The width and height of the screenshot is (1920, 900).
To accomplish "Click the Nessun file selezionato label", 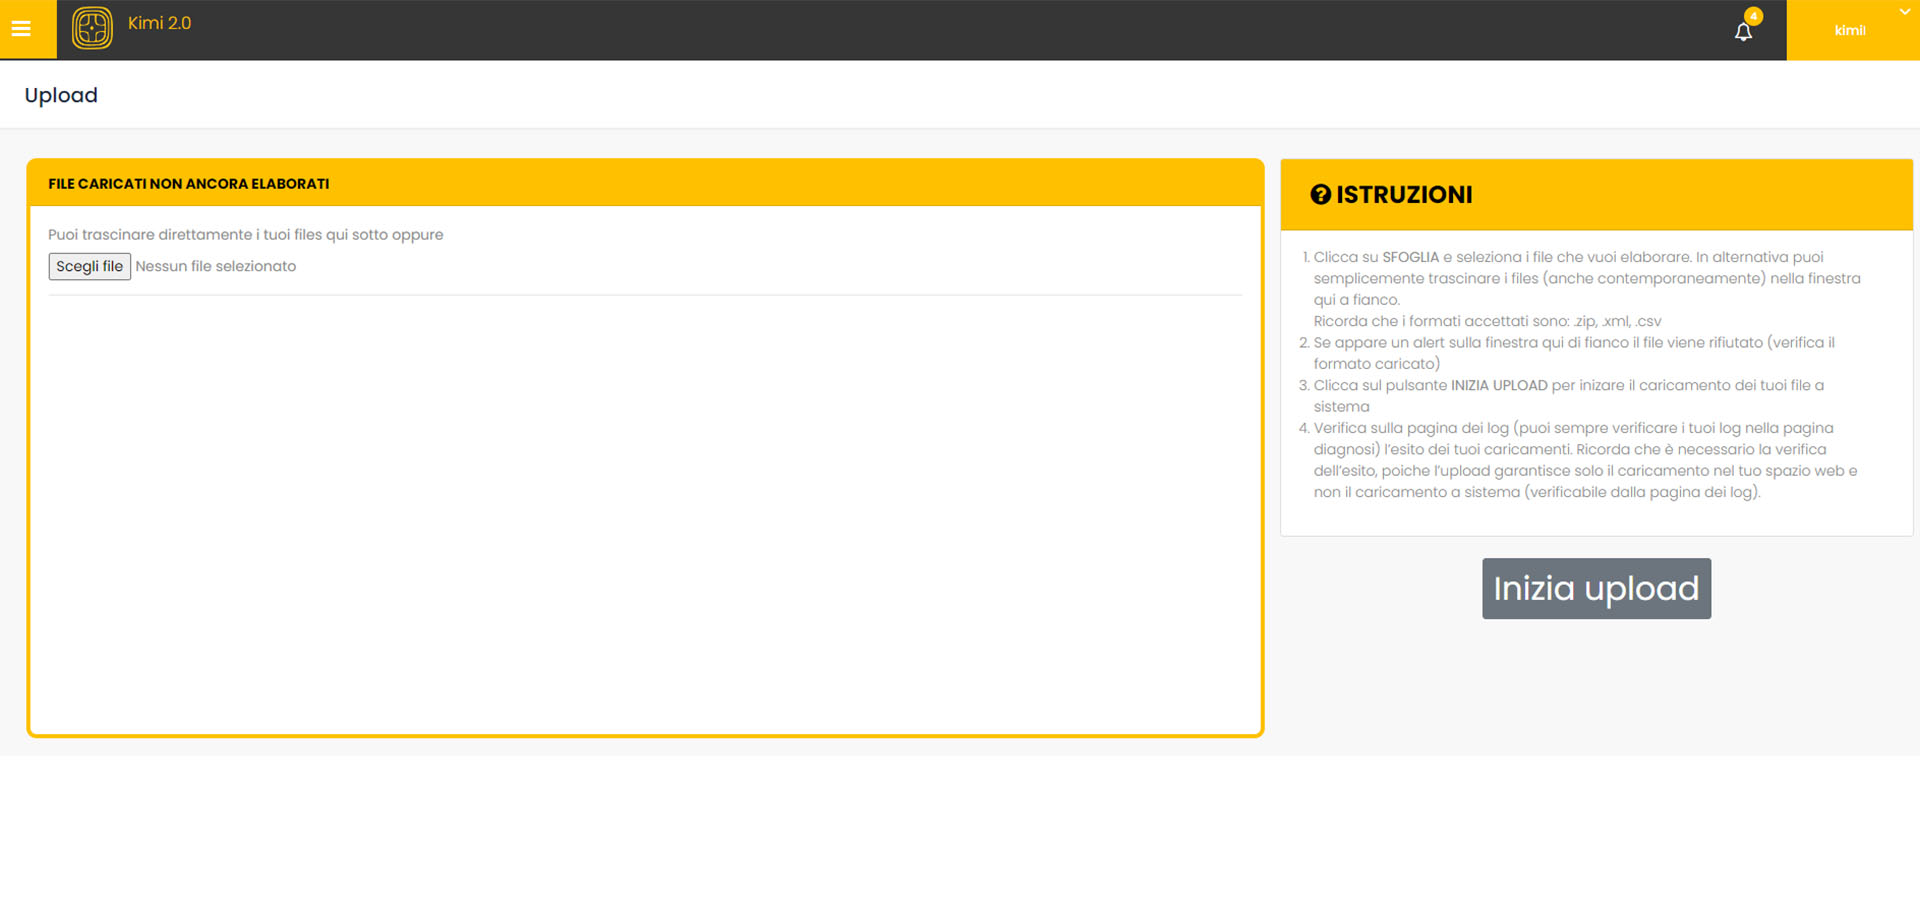I will (216, 266).
